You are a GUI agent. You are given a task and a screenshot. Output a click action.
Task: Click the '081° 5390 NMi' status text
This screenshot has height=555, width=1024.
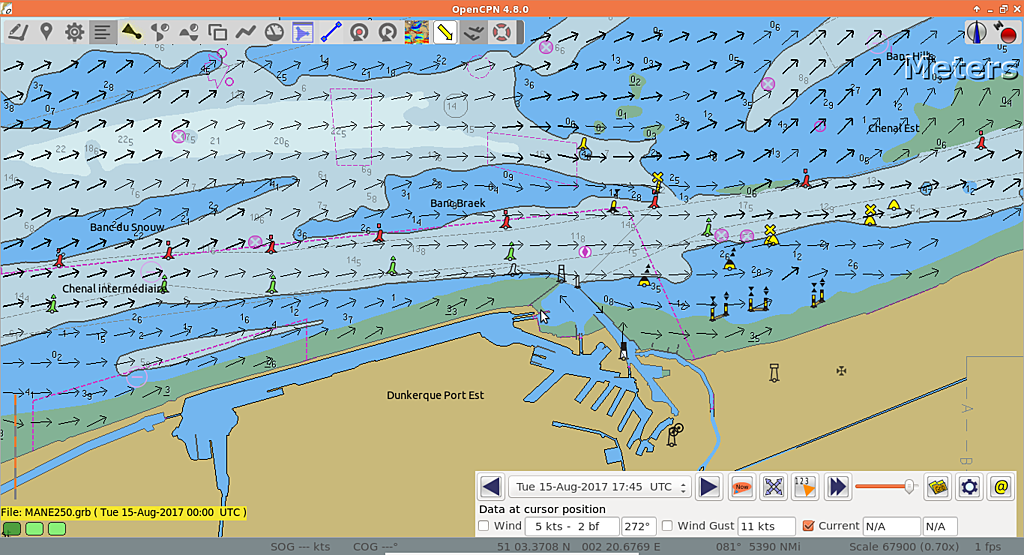pos(758,547)
